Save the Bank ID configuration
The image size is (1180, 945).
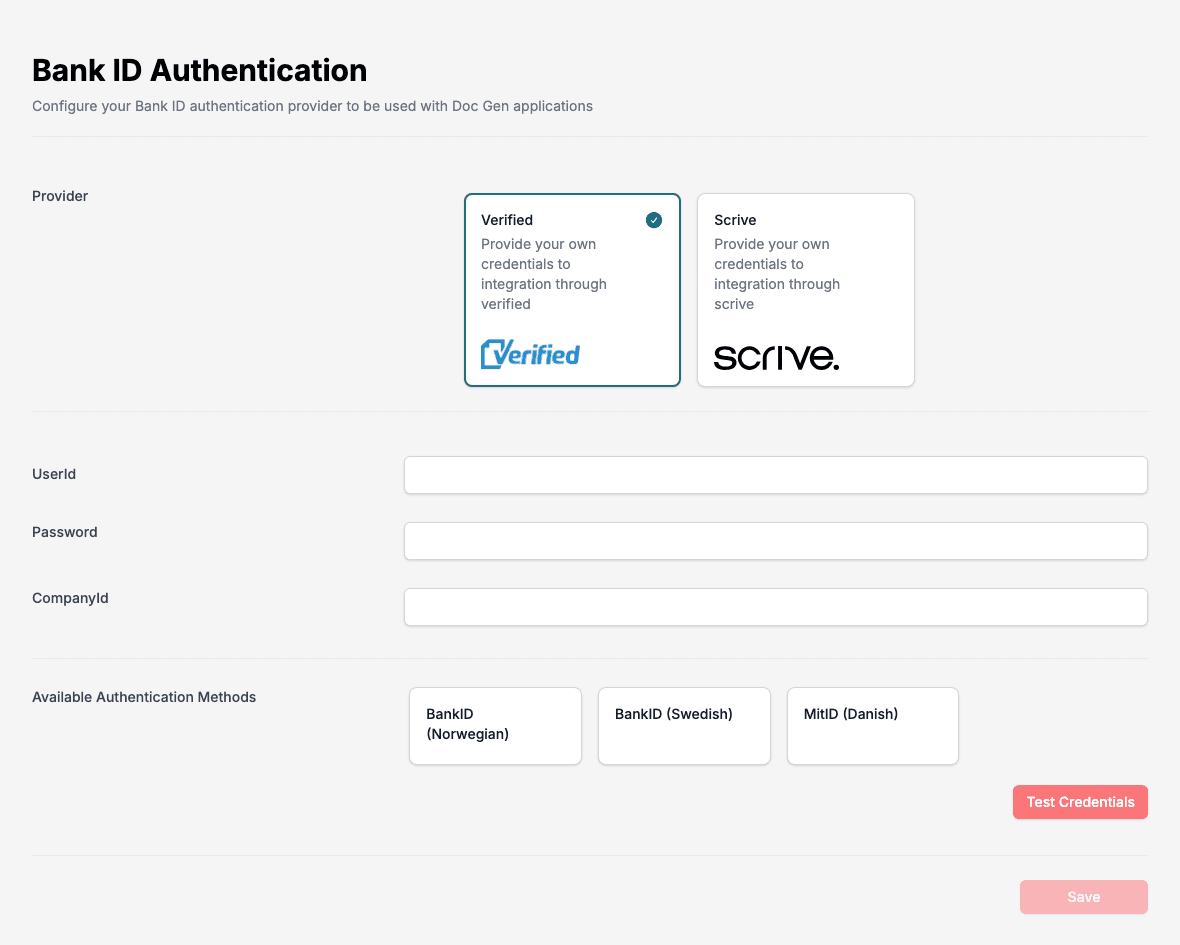(1084, 897)
